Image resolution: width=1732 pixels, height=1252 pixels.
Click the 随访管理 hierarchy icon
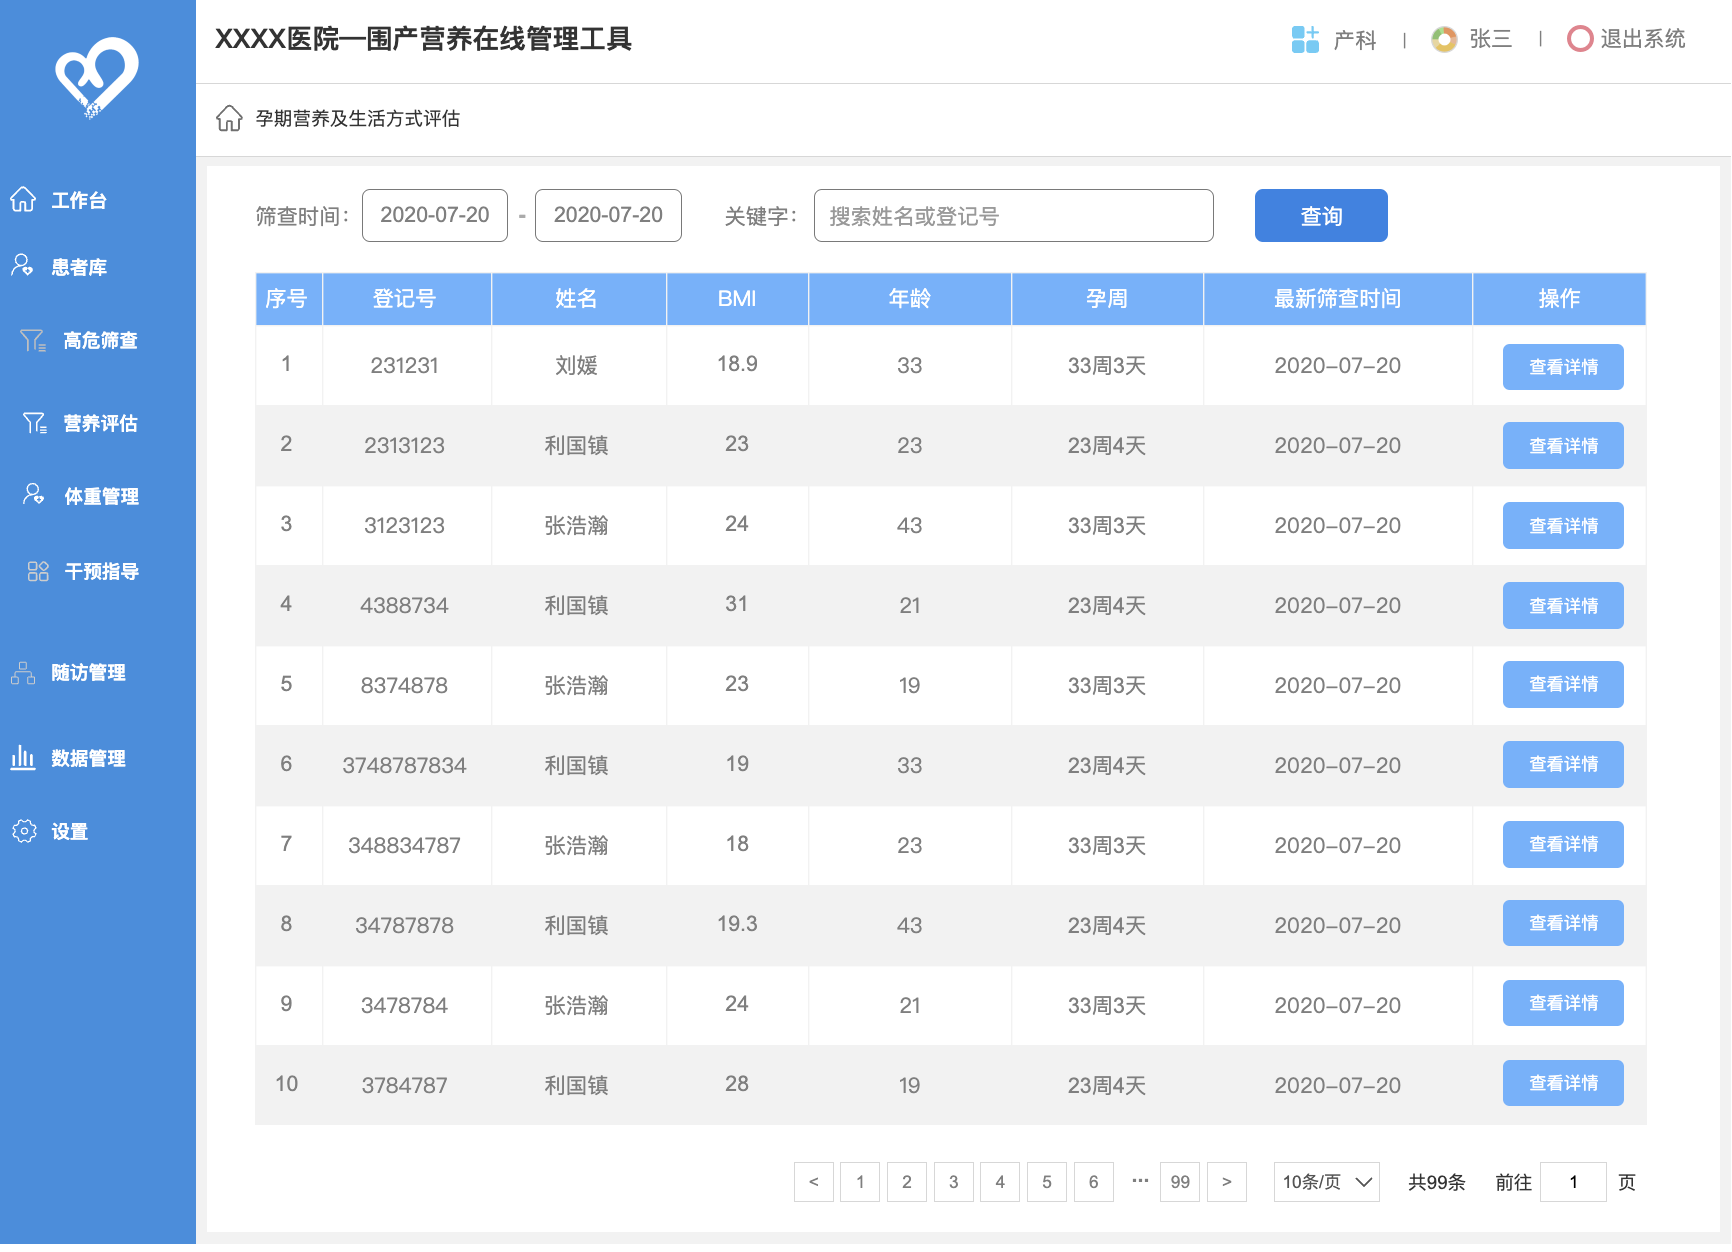[23, 673]
